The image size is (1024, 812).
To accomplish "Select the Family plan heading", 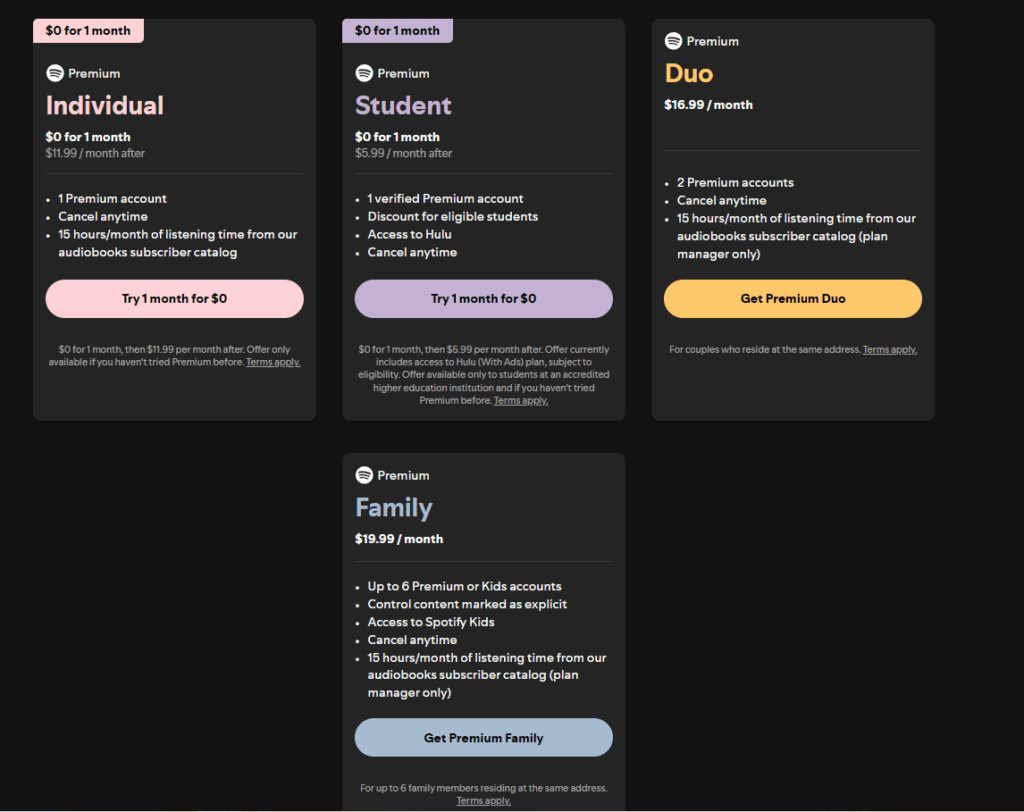I will (x=394, y=508).
